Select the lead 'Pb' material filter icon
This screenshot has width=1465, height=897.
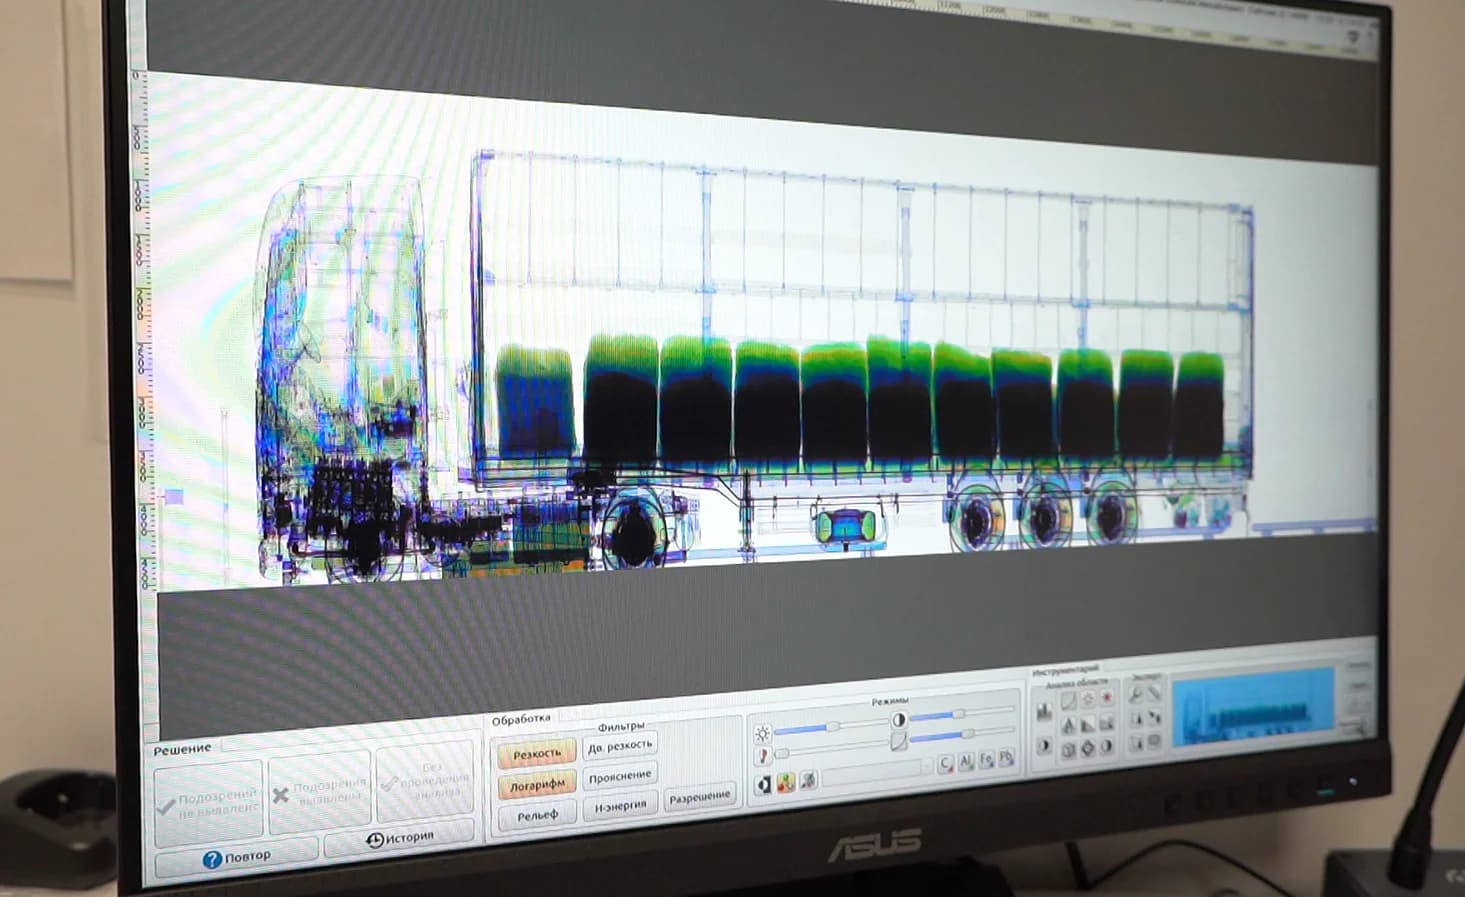pyautogui.click(x=1006, y=757)
